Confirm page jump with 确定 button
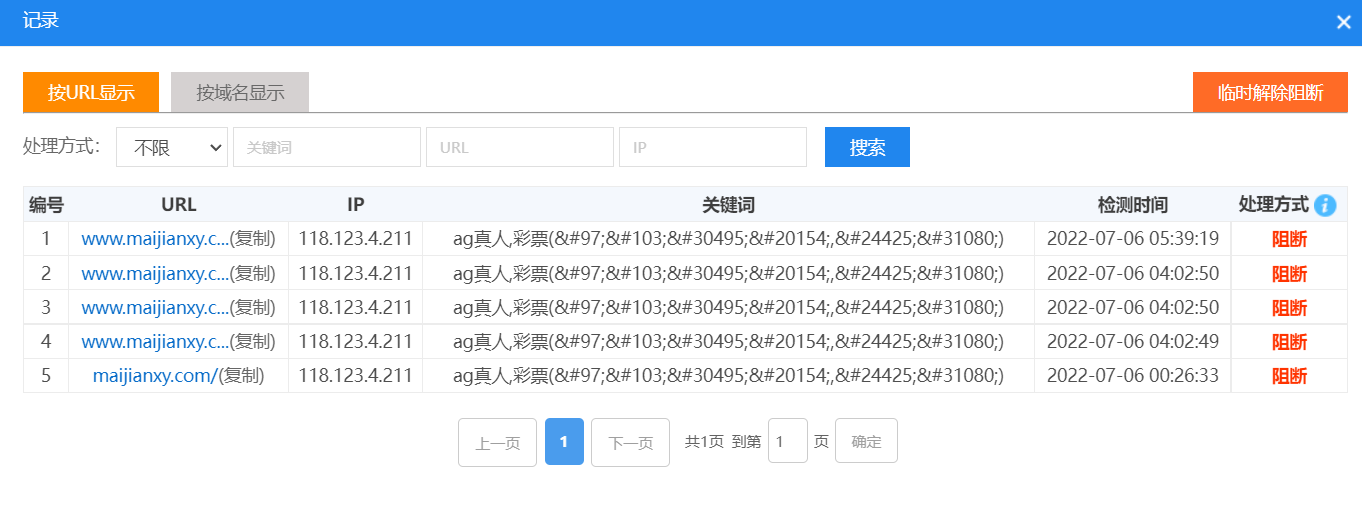 pos(866,441)
